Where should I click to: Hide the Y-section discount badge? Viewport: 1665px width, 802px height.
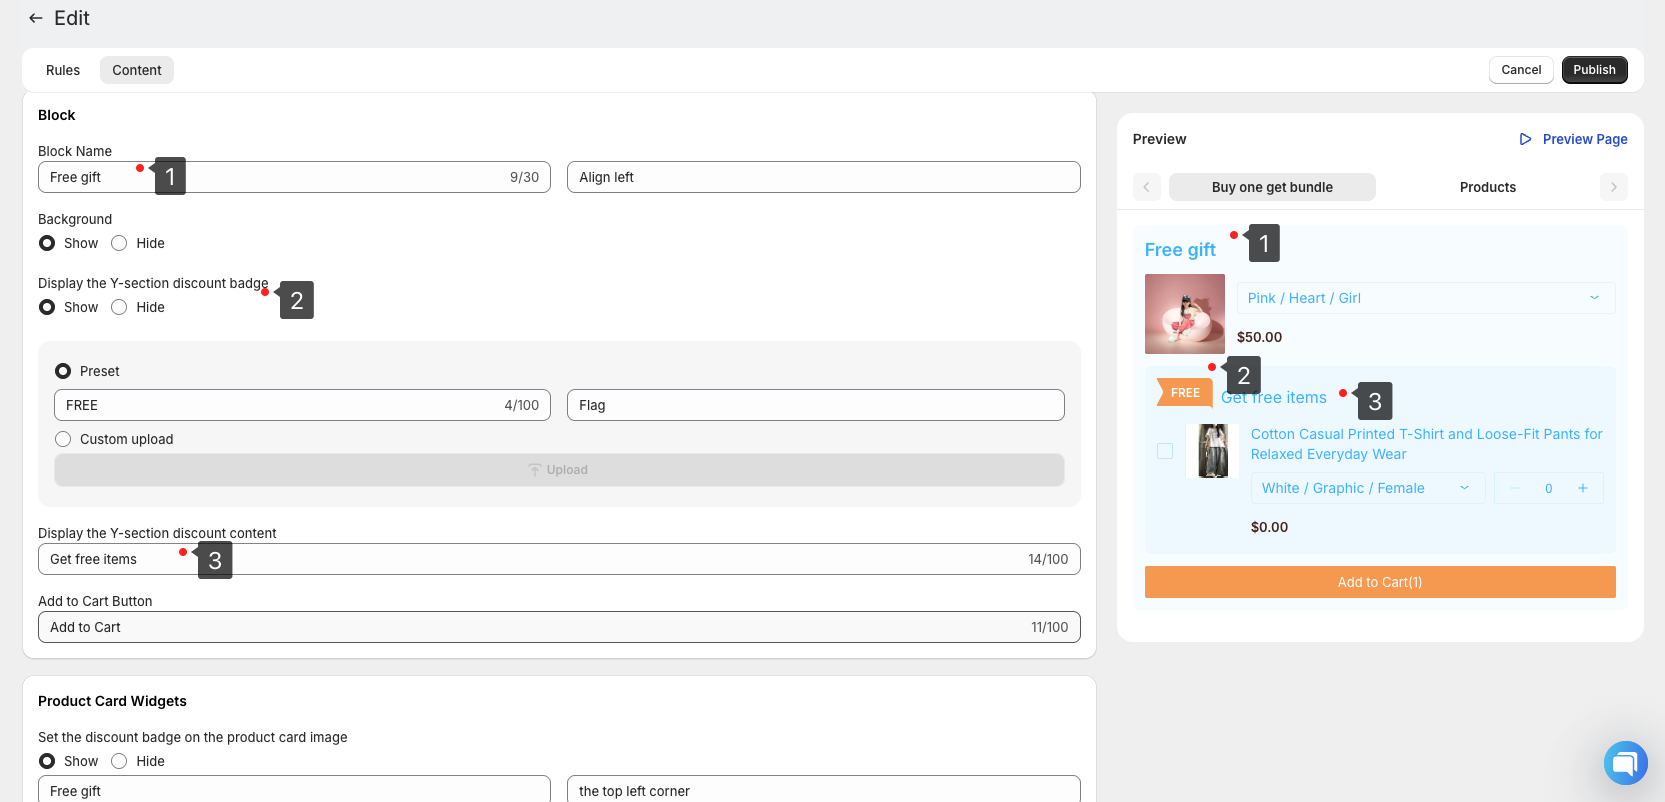coord(119,307)
